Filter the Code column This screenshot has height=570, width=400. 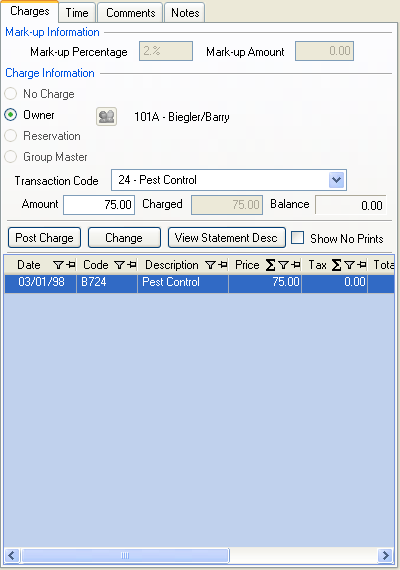point(119,265)
